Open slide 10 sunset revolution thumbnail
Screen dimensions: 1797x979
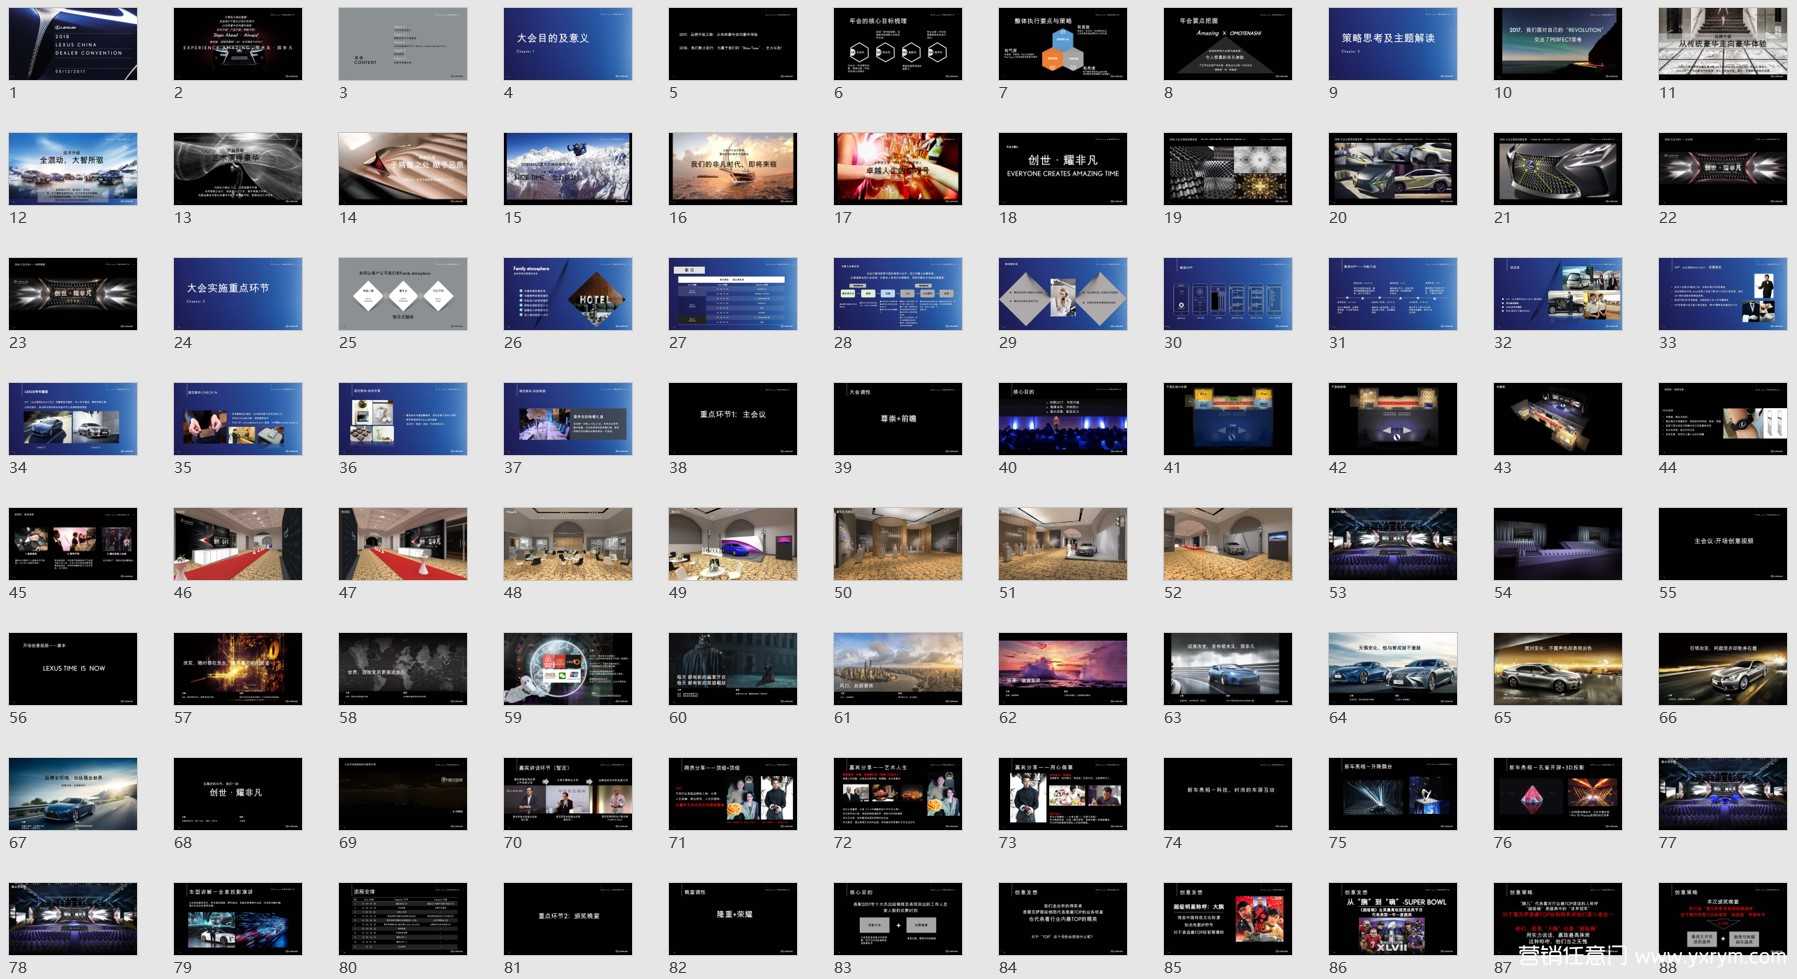(1558, 44)
